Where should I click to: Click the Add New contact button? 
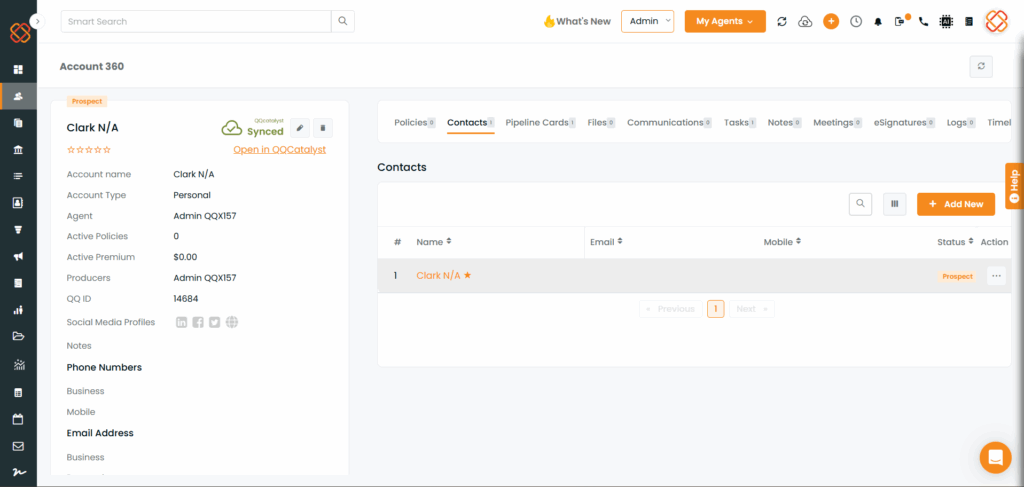click(955, 204)
